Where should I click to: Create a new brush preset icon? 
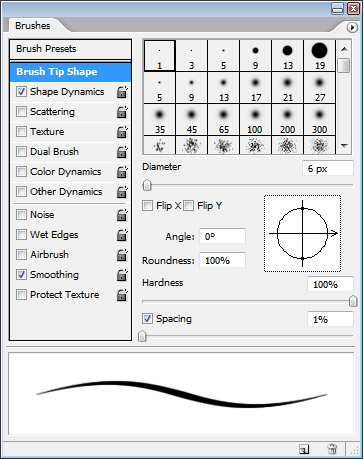point(304,449)
